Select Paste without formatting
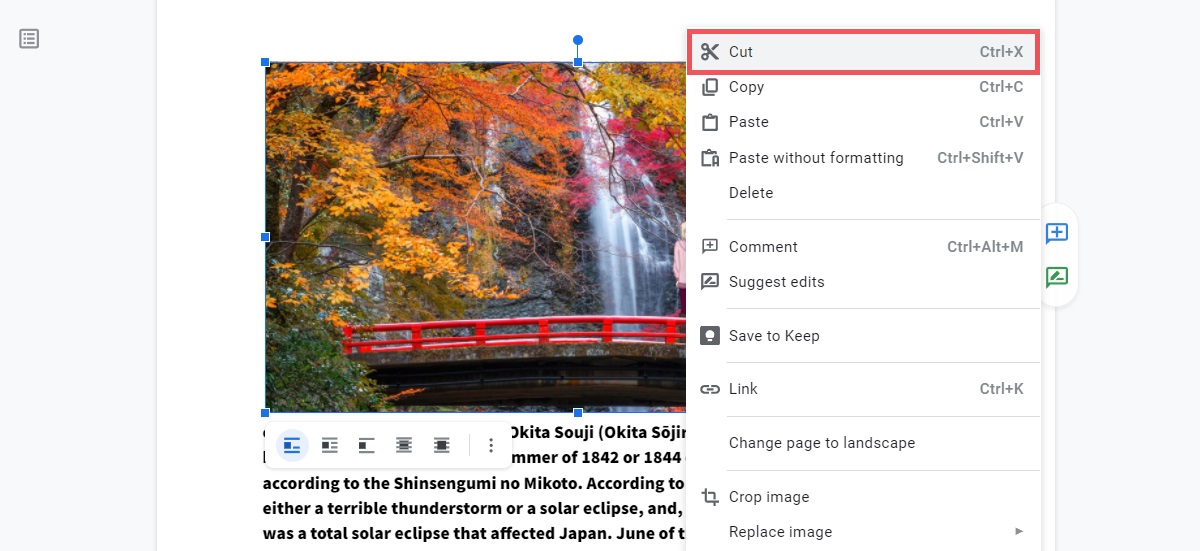Image resolution: width=1200 pixels, height=551 pixels. tap(815, 158)
